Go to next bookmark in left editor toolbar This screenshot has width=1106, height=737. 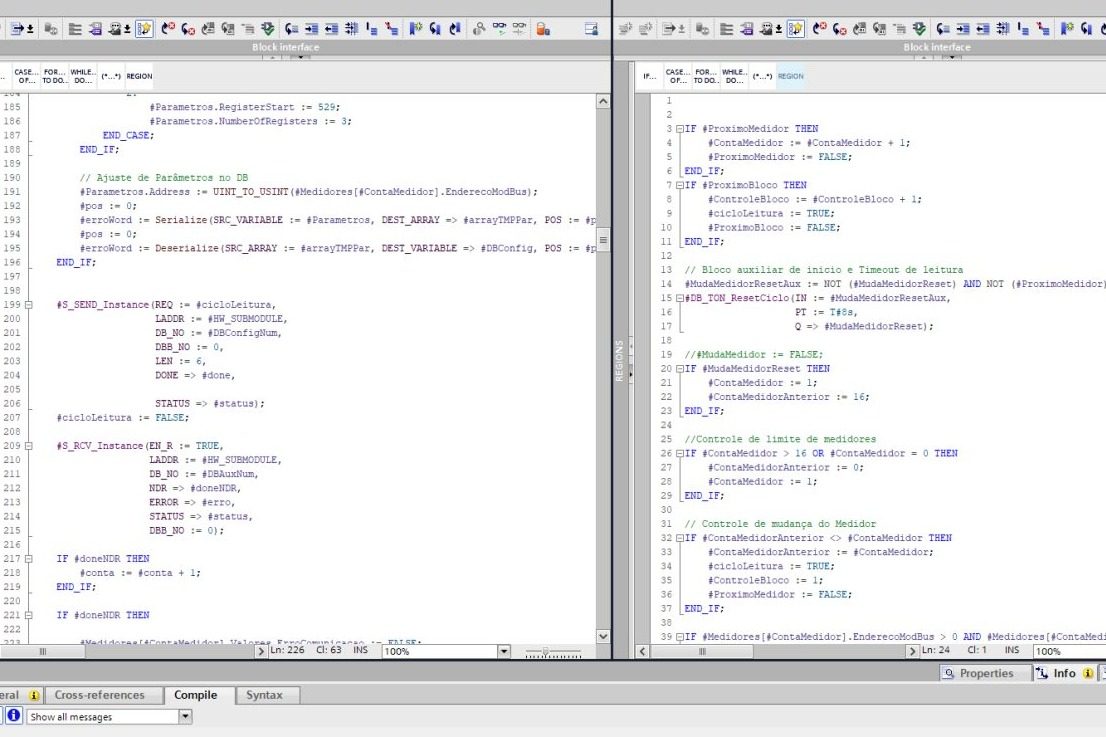click(x=435, y=29)
